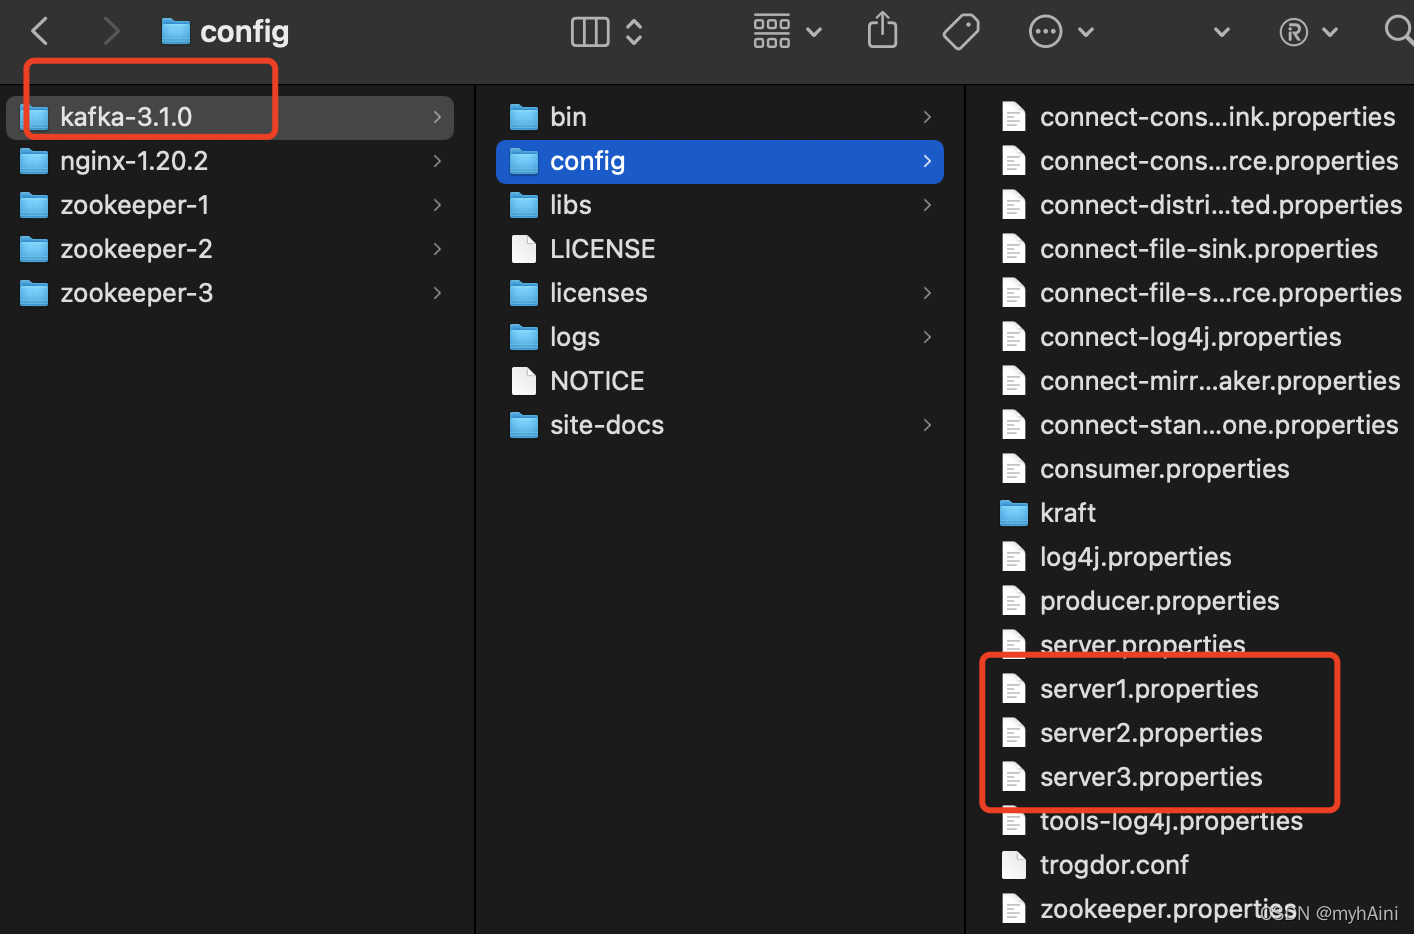Click the server3.properties file icon
1414x934 pixels.
click(1014, 777)
